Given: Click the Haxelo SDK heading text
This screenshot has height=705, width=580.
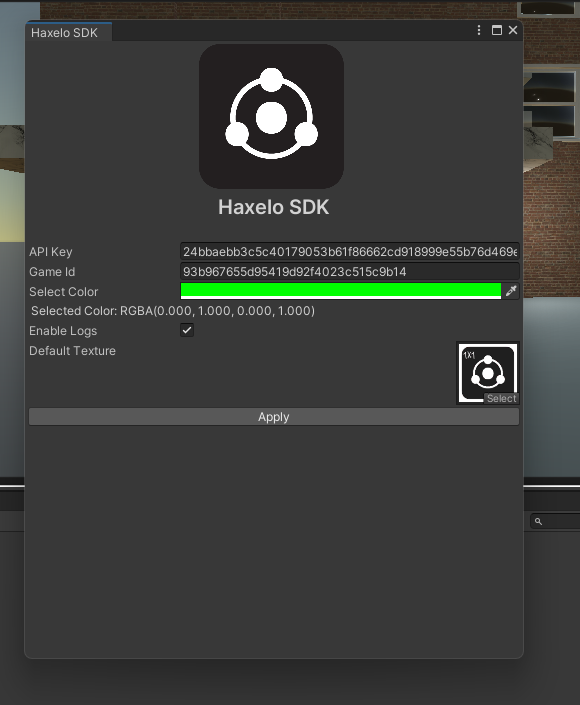Looking at the screenshot, I should click(x=273, y=207).
